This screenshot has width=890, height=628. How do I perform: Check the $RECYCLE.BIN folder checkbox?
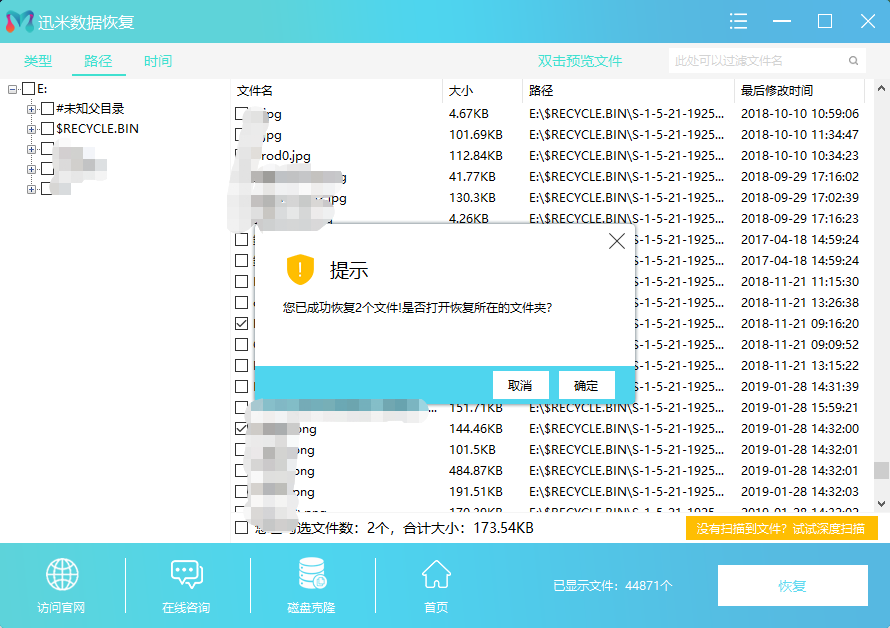tap(47, 129)
